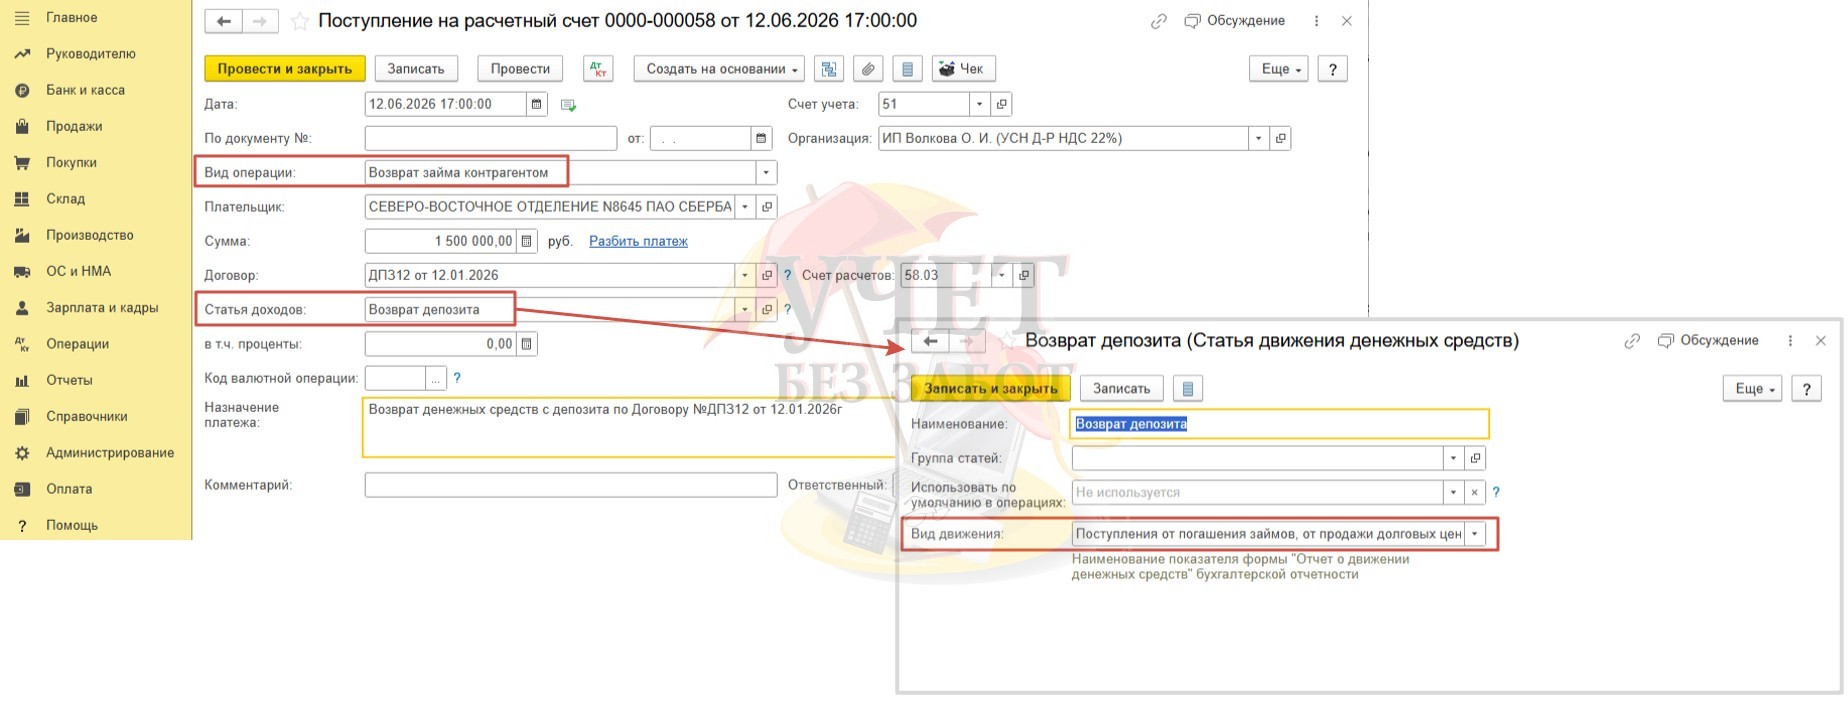1848x702 pixels.
Task: Open calculator for Сумма field
Action: tap(527, 241)
